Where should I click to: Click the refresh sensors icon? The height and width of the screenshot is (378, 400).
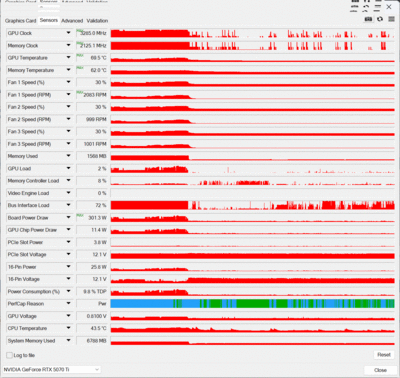tap(380, 19)
